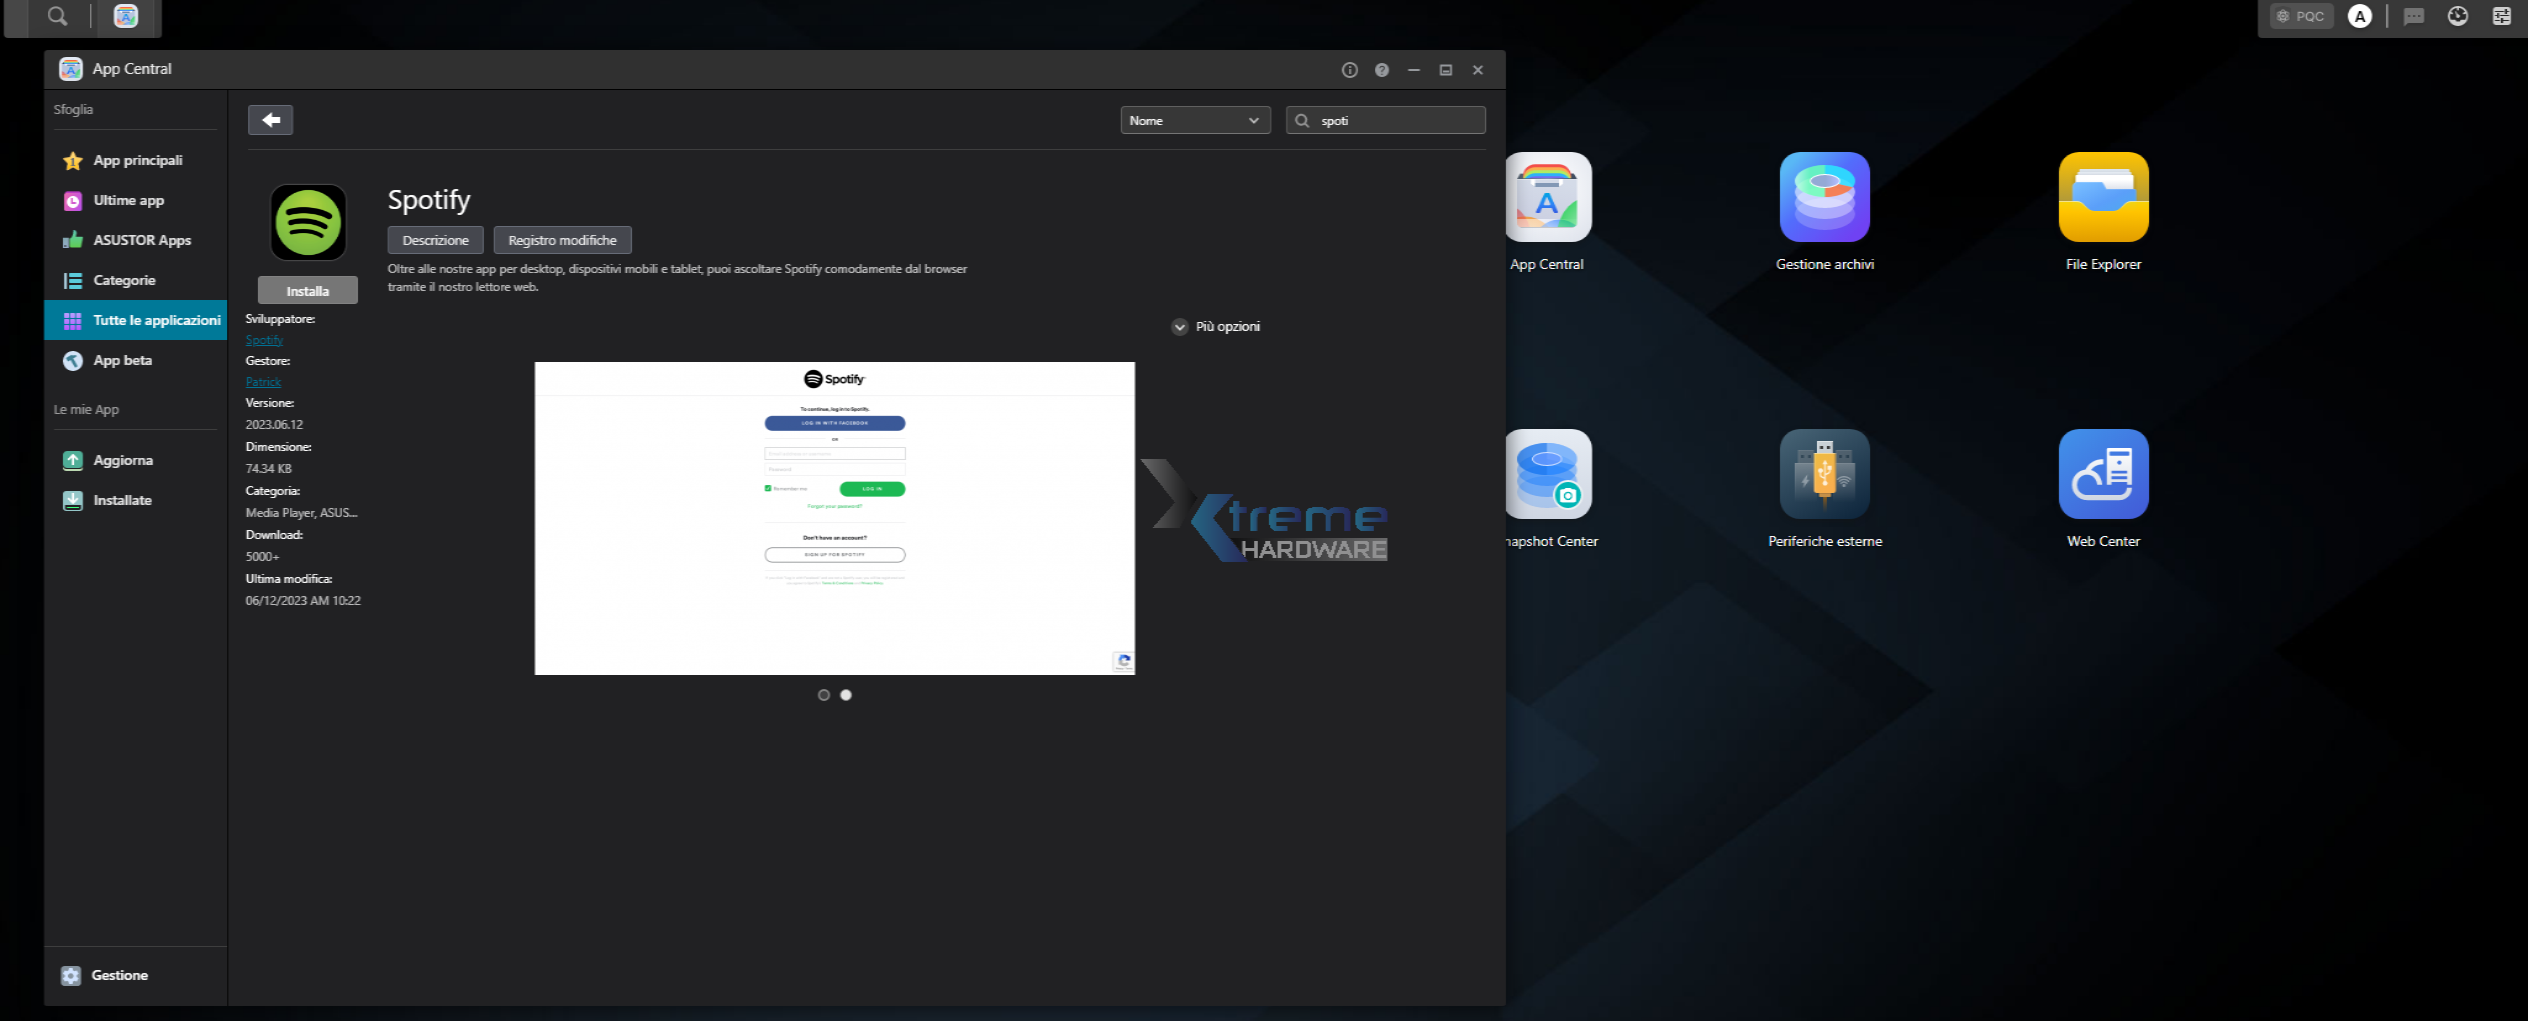The height and width of the screenshot is (1021, 2528).
Task: Expand Più opzioni
Action: (1216, 327)
